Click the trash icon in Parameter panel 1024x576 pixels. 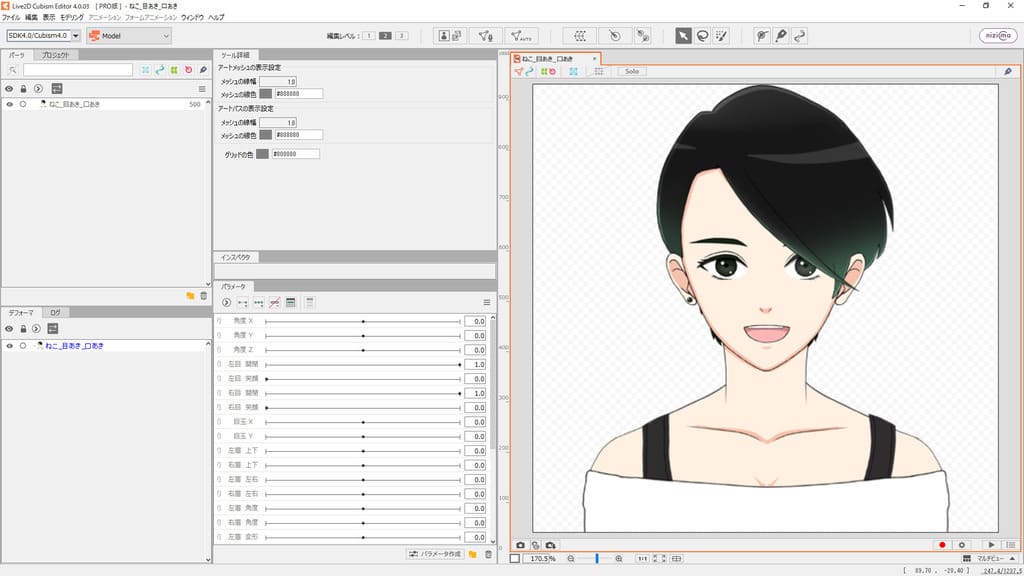(x=488, y=554)
